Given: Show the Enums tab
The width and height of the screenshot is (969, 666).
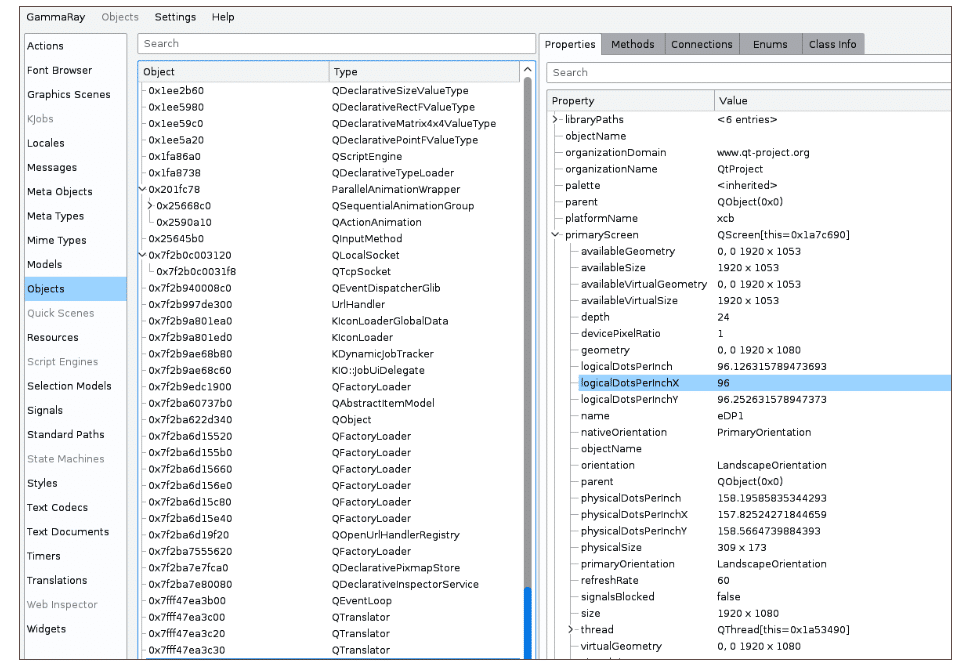Looking at the screenshot, I should [x=770, y=44].
